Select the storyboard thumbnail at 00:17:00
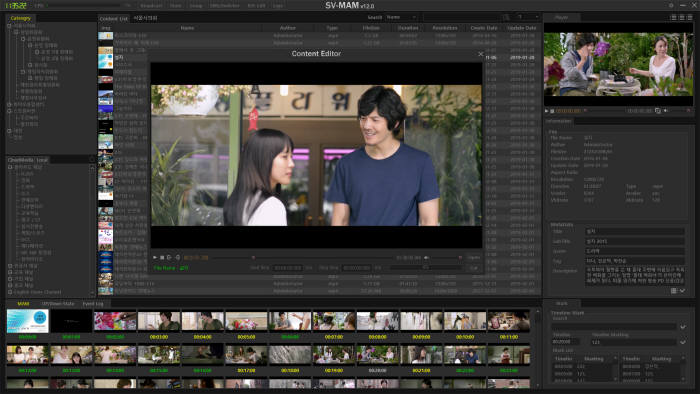This screenshot has height=394, width=700. click(x=246, y=355)
